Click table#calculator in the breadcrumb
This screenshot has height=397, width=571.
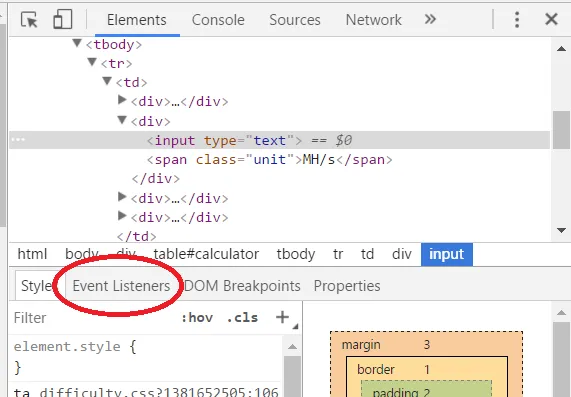206,254
